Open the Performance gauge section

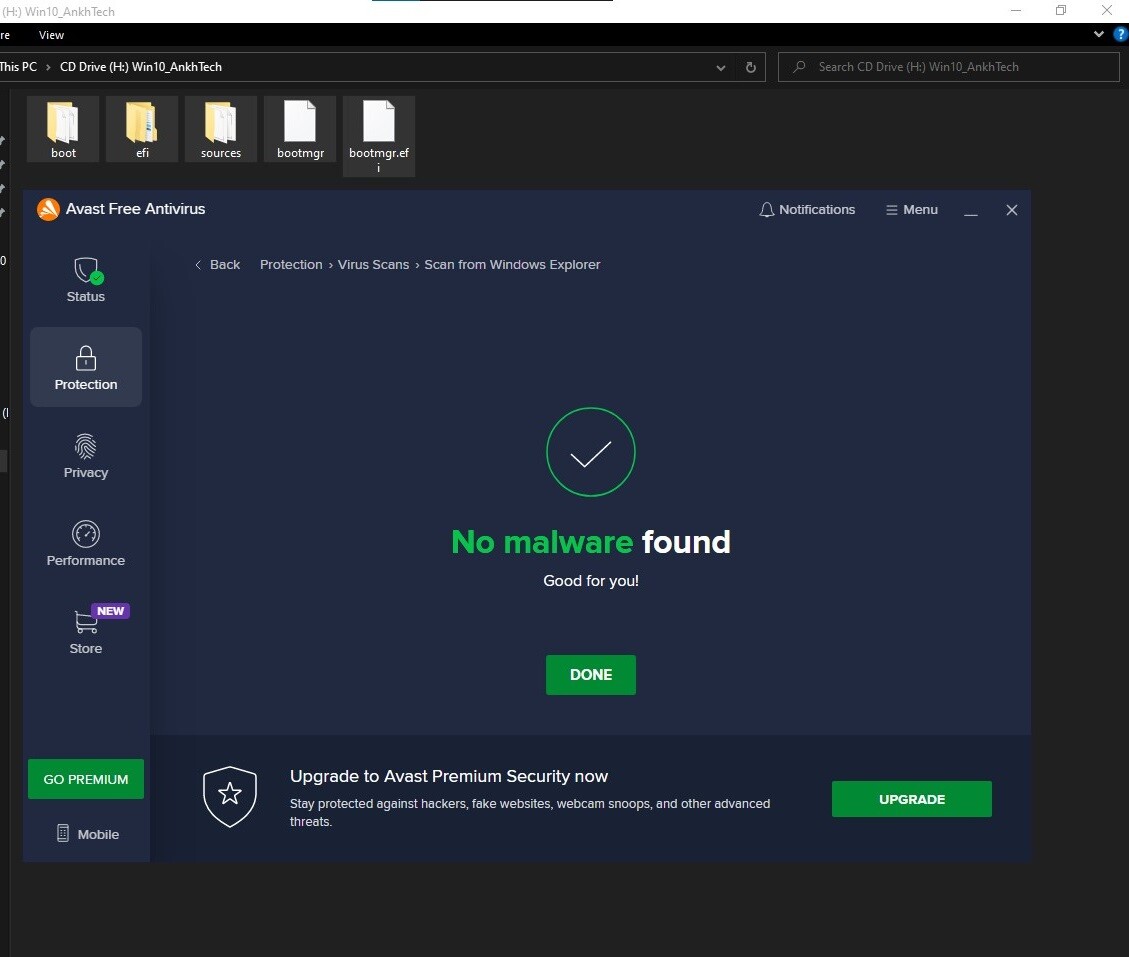click(x=86, y=544)
